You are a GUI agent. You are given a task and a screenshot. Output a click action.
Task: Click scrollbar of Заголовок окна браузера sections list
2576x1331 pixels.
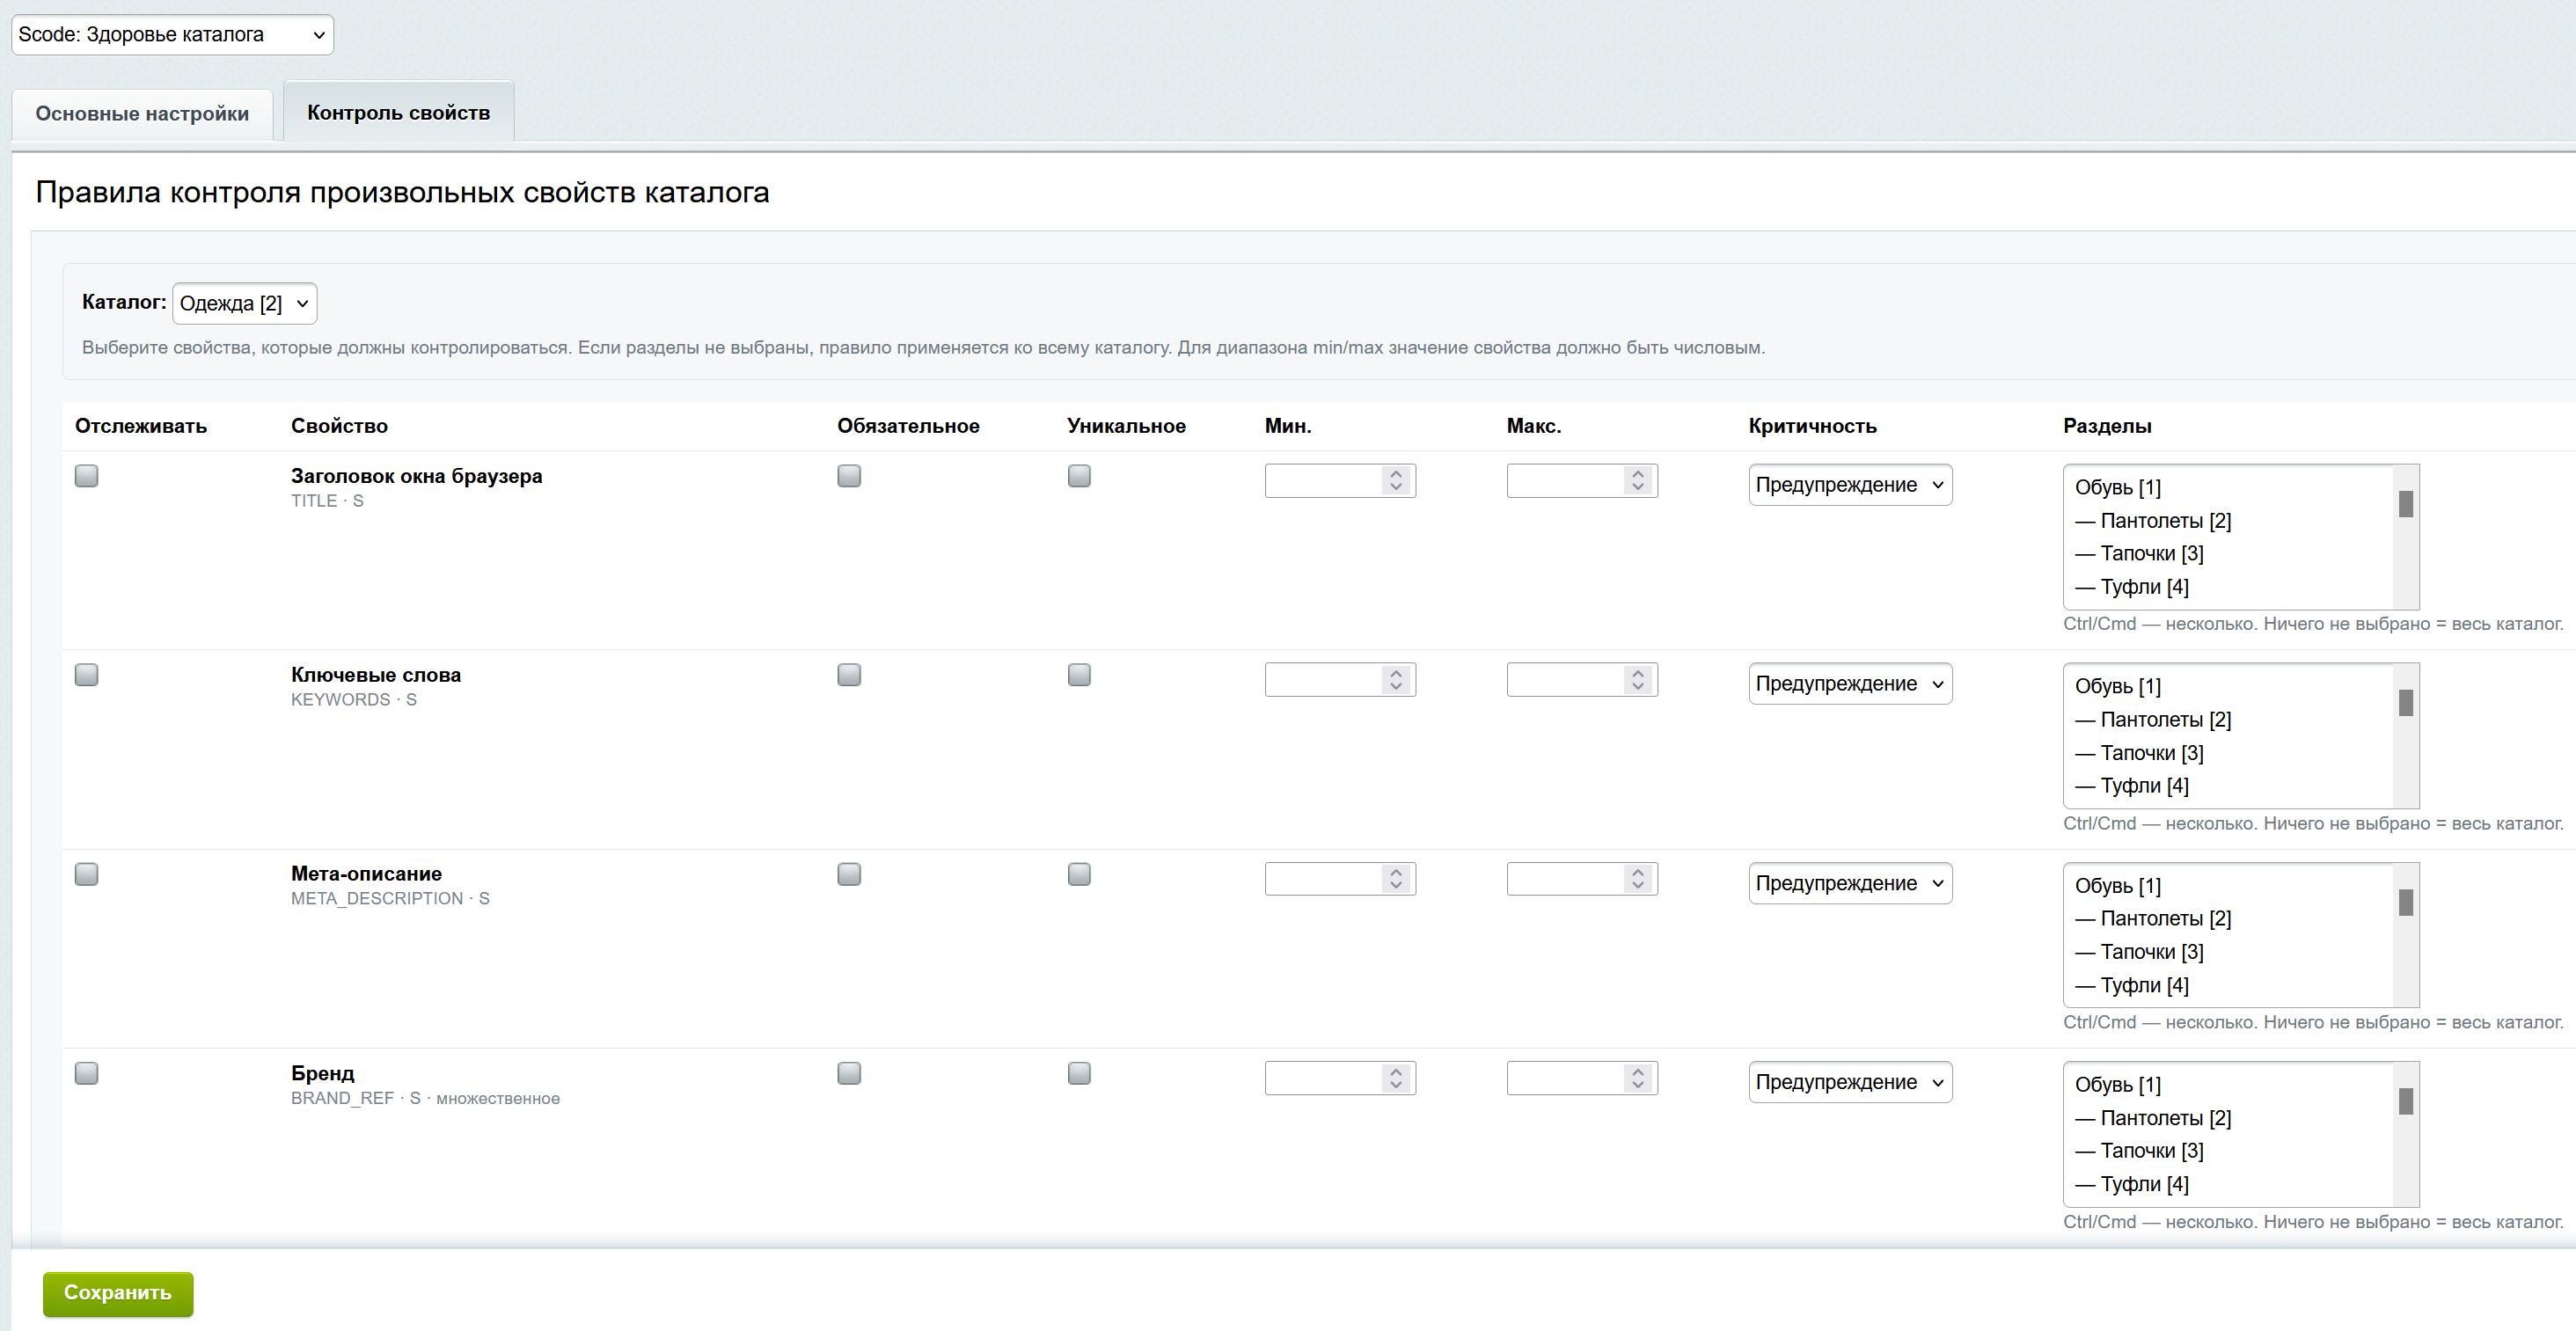coord(2406,537)
